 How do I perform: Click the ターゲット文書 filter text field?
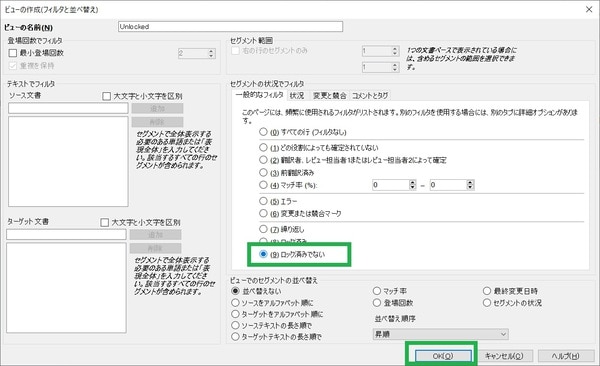pos(66,234)
